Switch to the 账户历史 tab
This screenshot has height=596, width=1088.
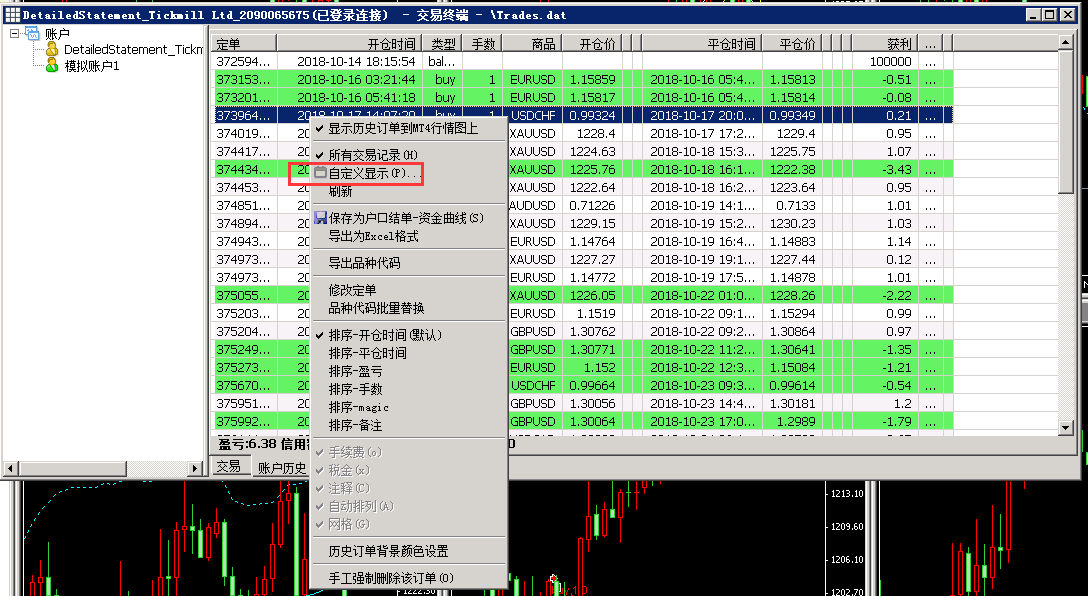[x=282, y=468]
